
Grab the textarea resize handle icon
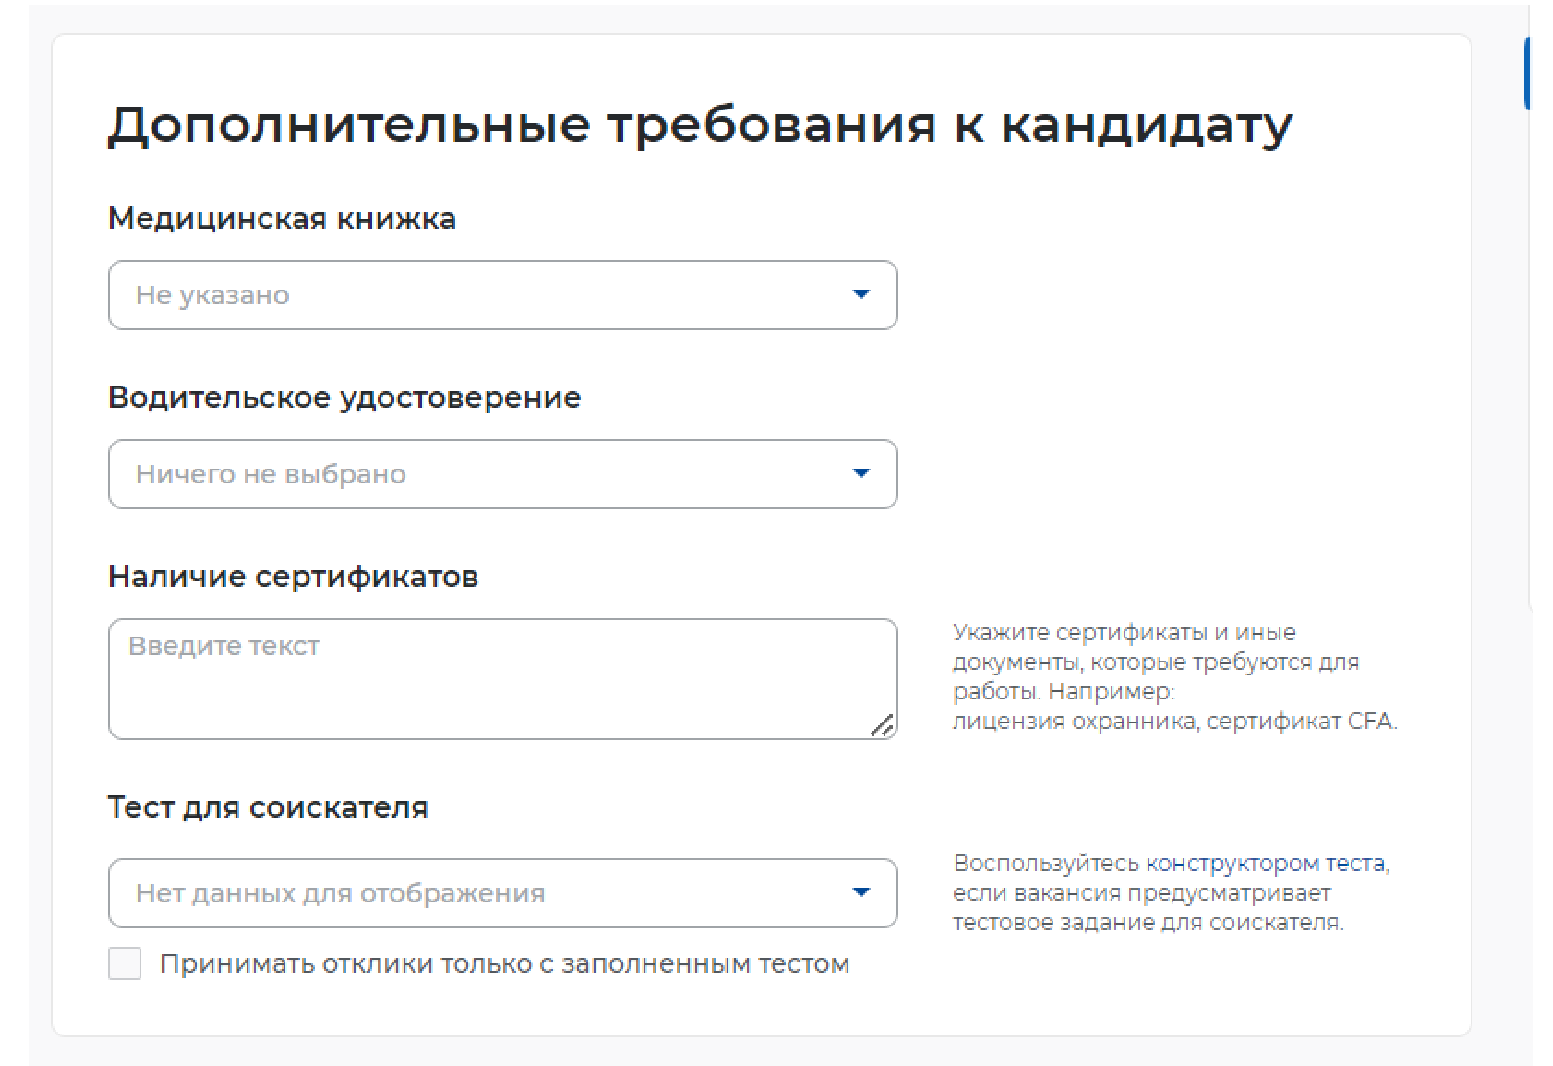point(882,726)
